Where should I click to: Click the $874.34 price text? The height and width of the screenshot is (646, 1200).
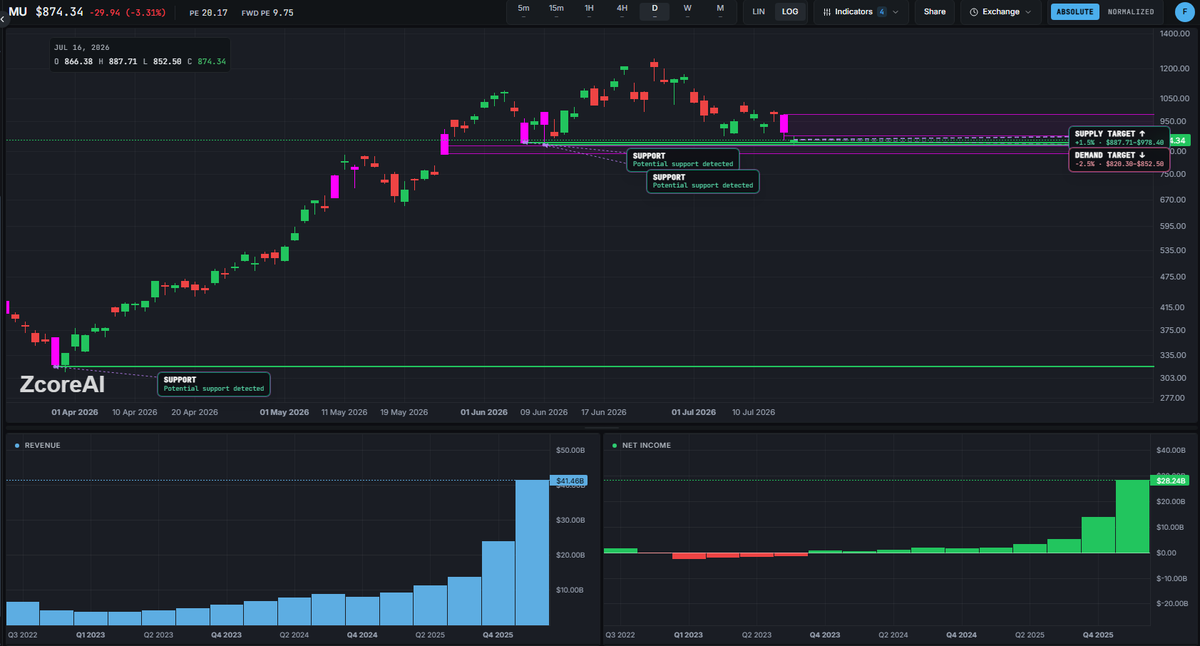[59, 12]
